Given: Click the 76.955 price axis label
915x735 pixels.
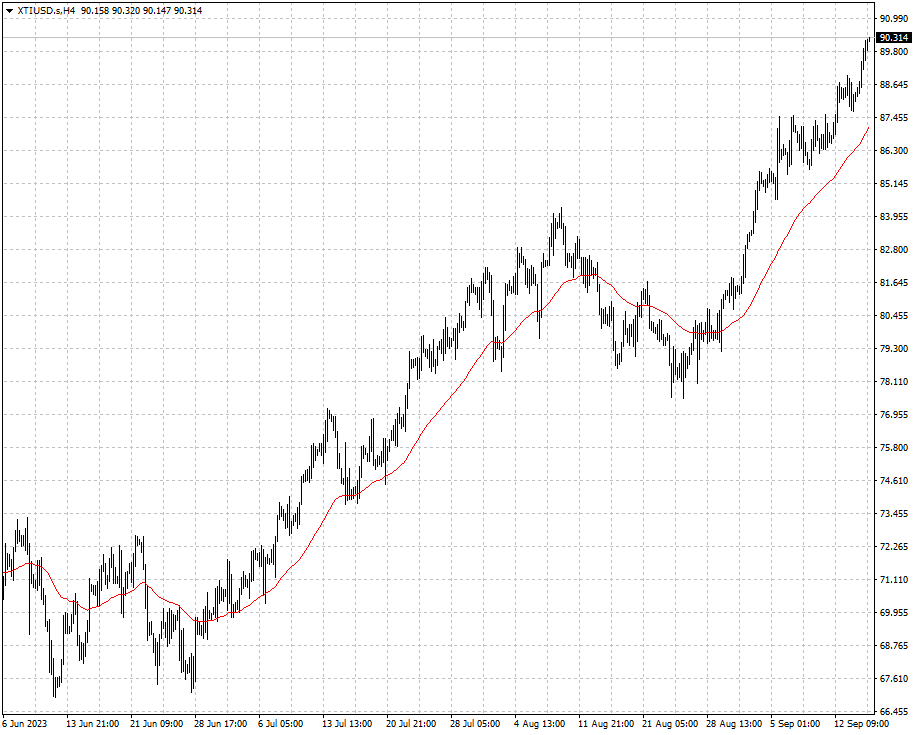Looking at the screenshot, I should tap(893, 415).
